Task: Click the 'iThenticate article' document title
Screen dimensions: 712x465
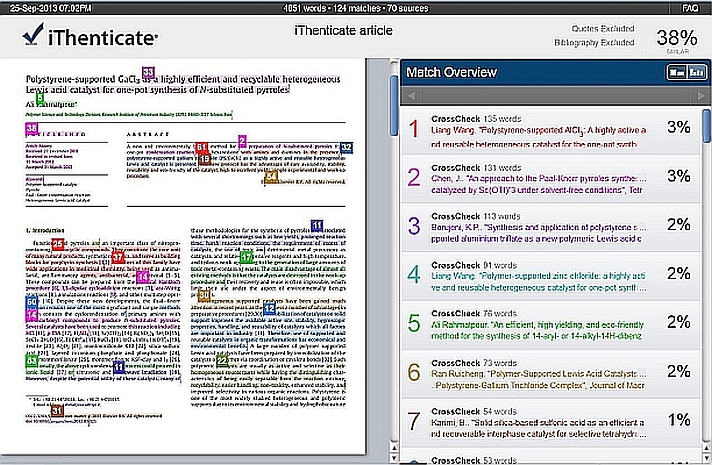Action: (343, 30)
